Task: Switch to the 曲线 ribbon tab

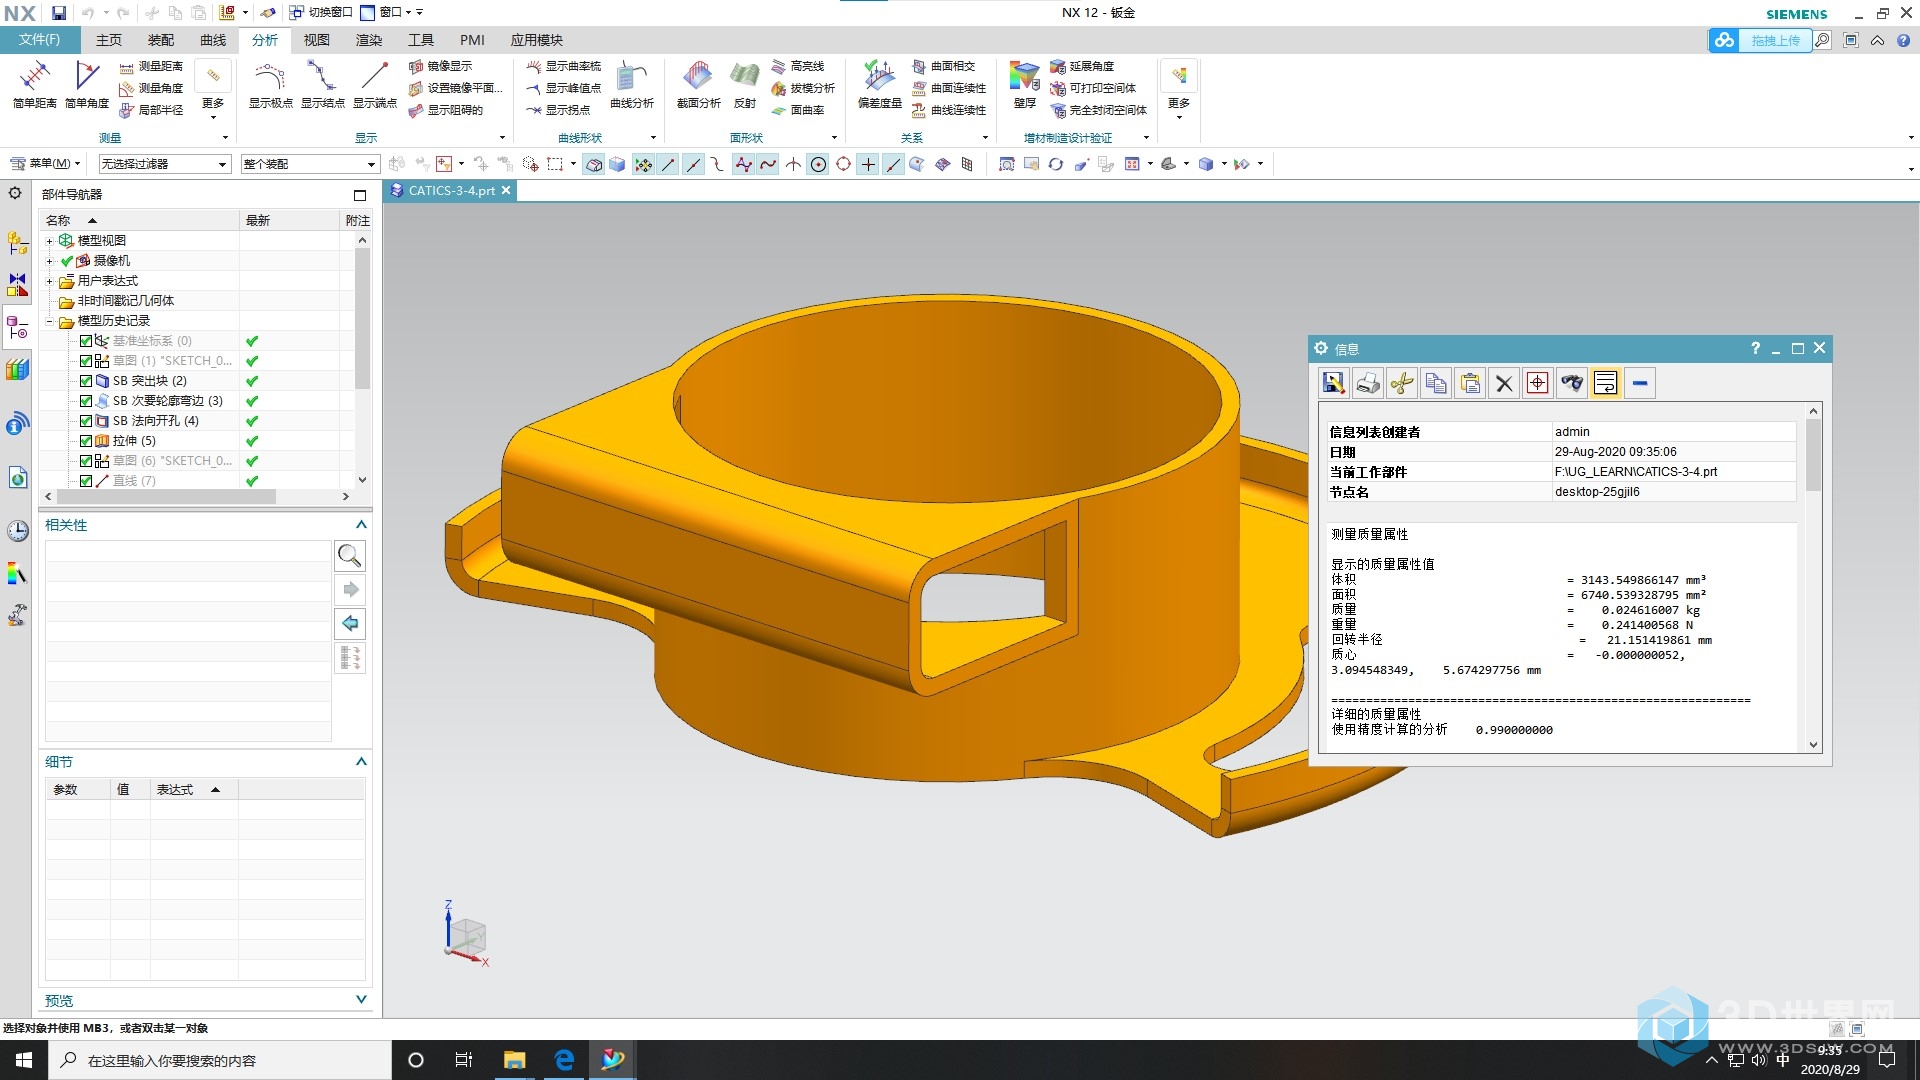Action: pos(213,40)
